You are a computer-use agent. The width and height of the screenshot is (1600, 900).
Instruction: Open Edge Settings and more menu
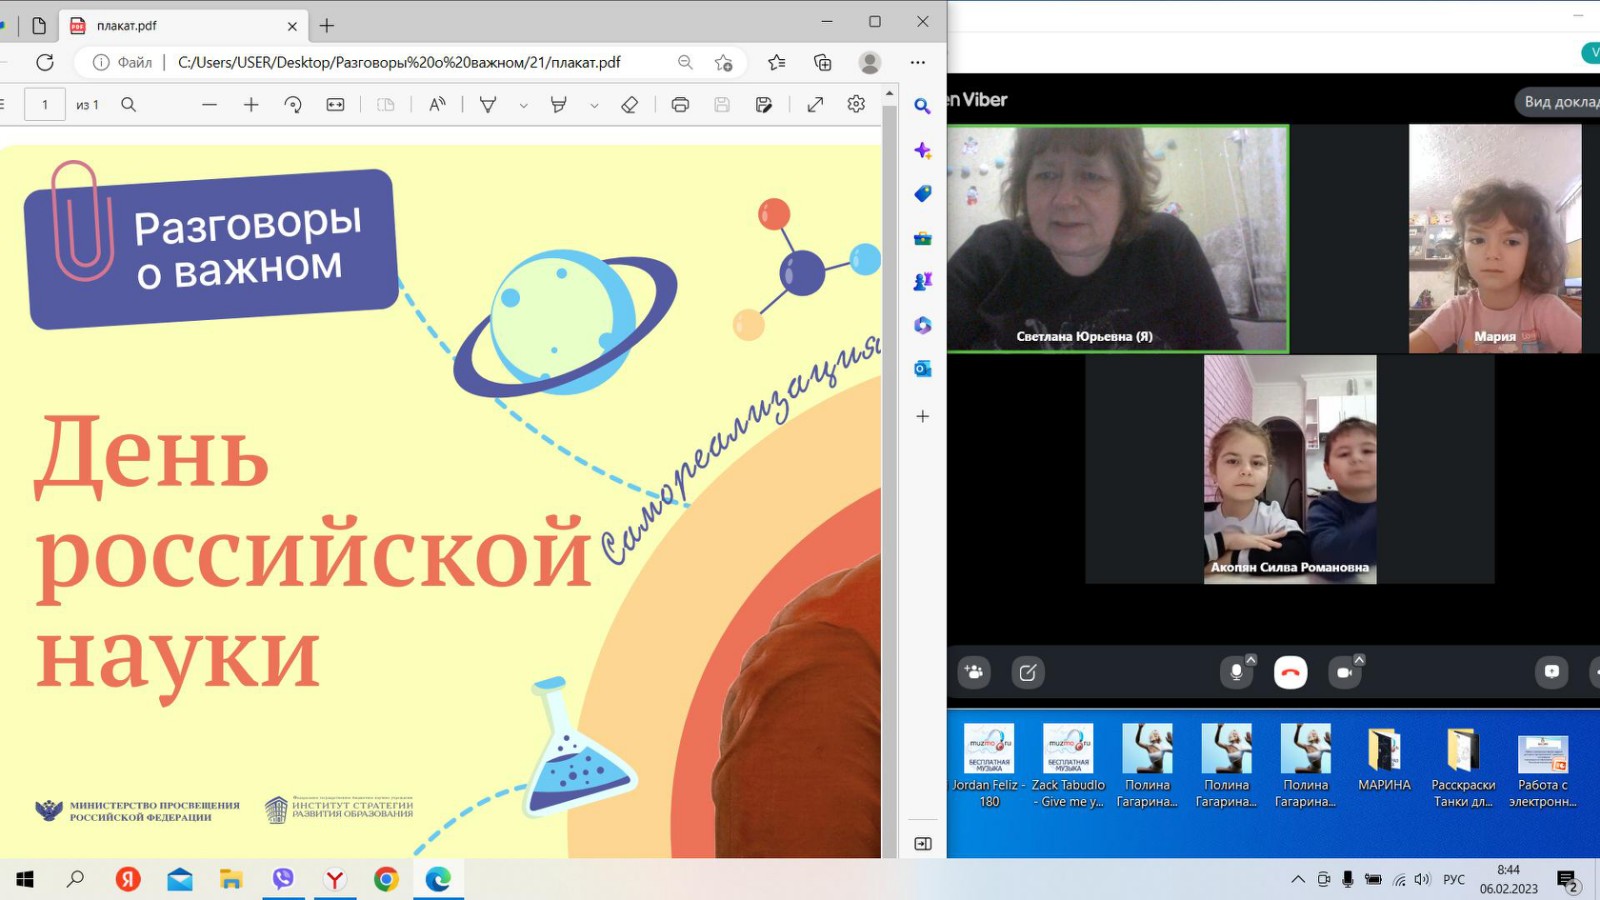918,62
